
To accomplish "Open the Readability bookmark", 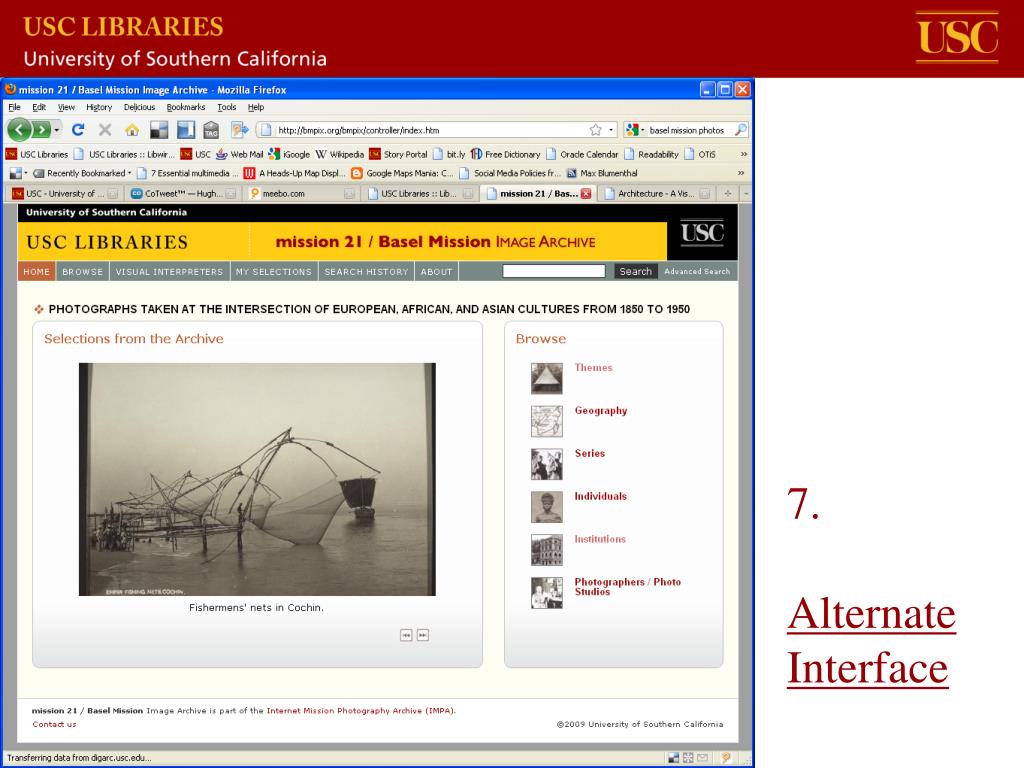I will coord(652,154).
